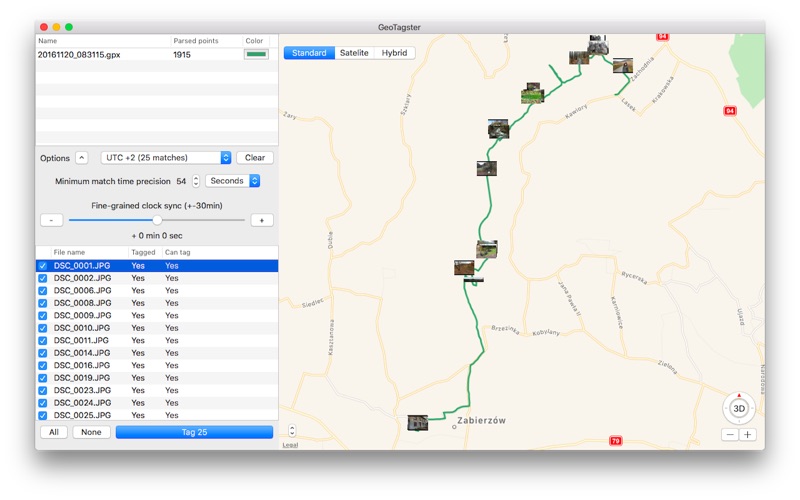Click the map stepper control near Legal
The width and height of the screenshot is (800, 500).
292,431
